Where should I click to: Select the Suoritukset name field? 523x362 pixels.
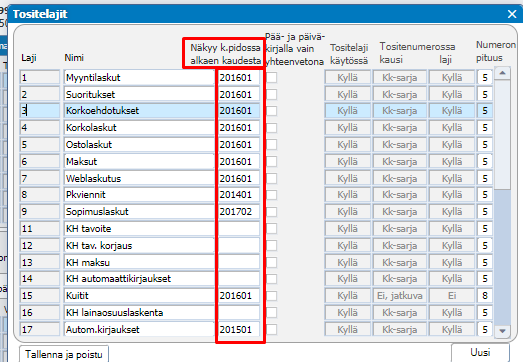tap(139, 94)
